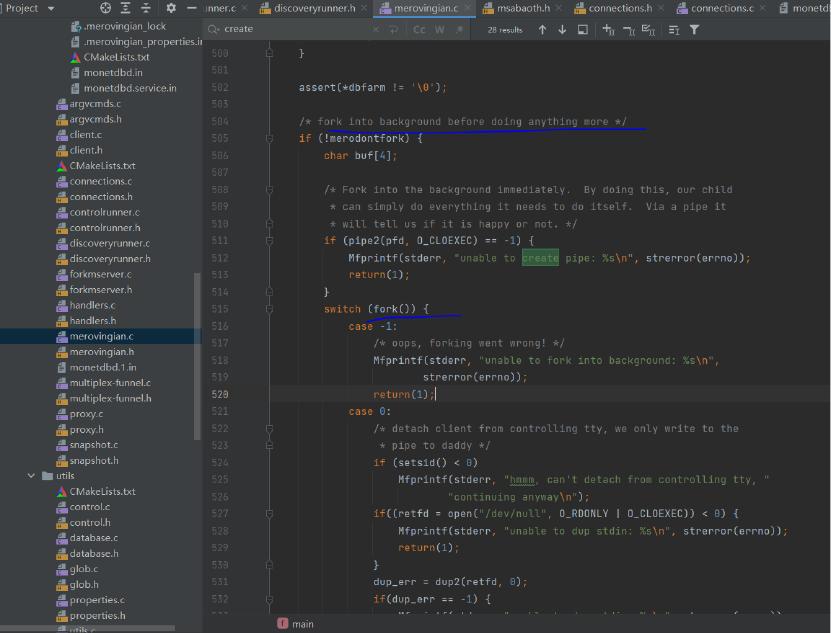Collapse all items in project tree

point(146,8)
